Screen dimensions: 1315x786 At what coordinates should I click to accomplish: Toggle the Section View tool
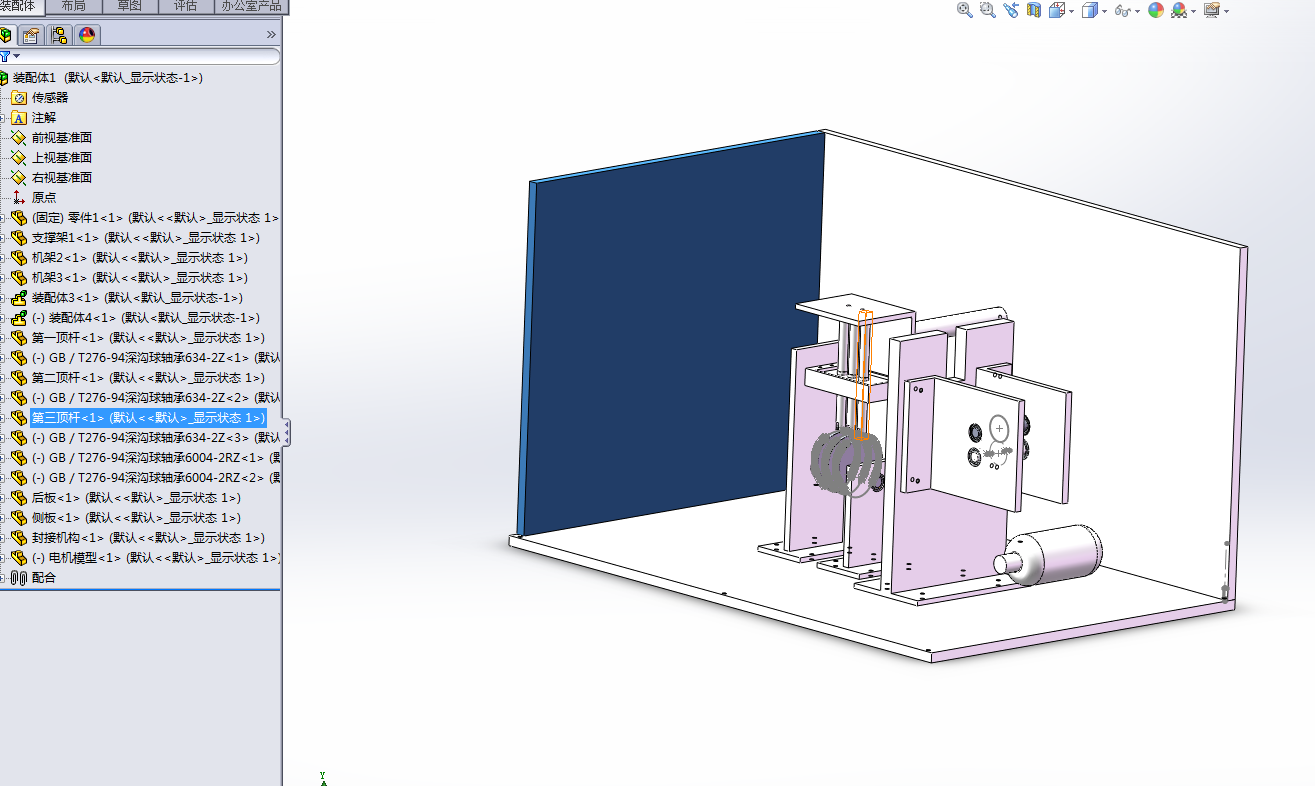click(x=1034, y=10)
